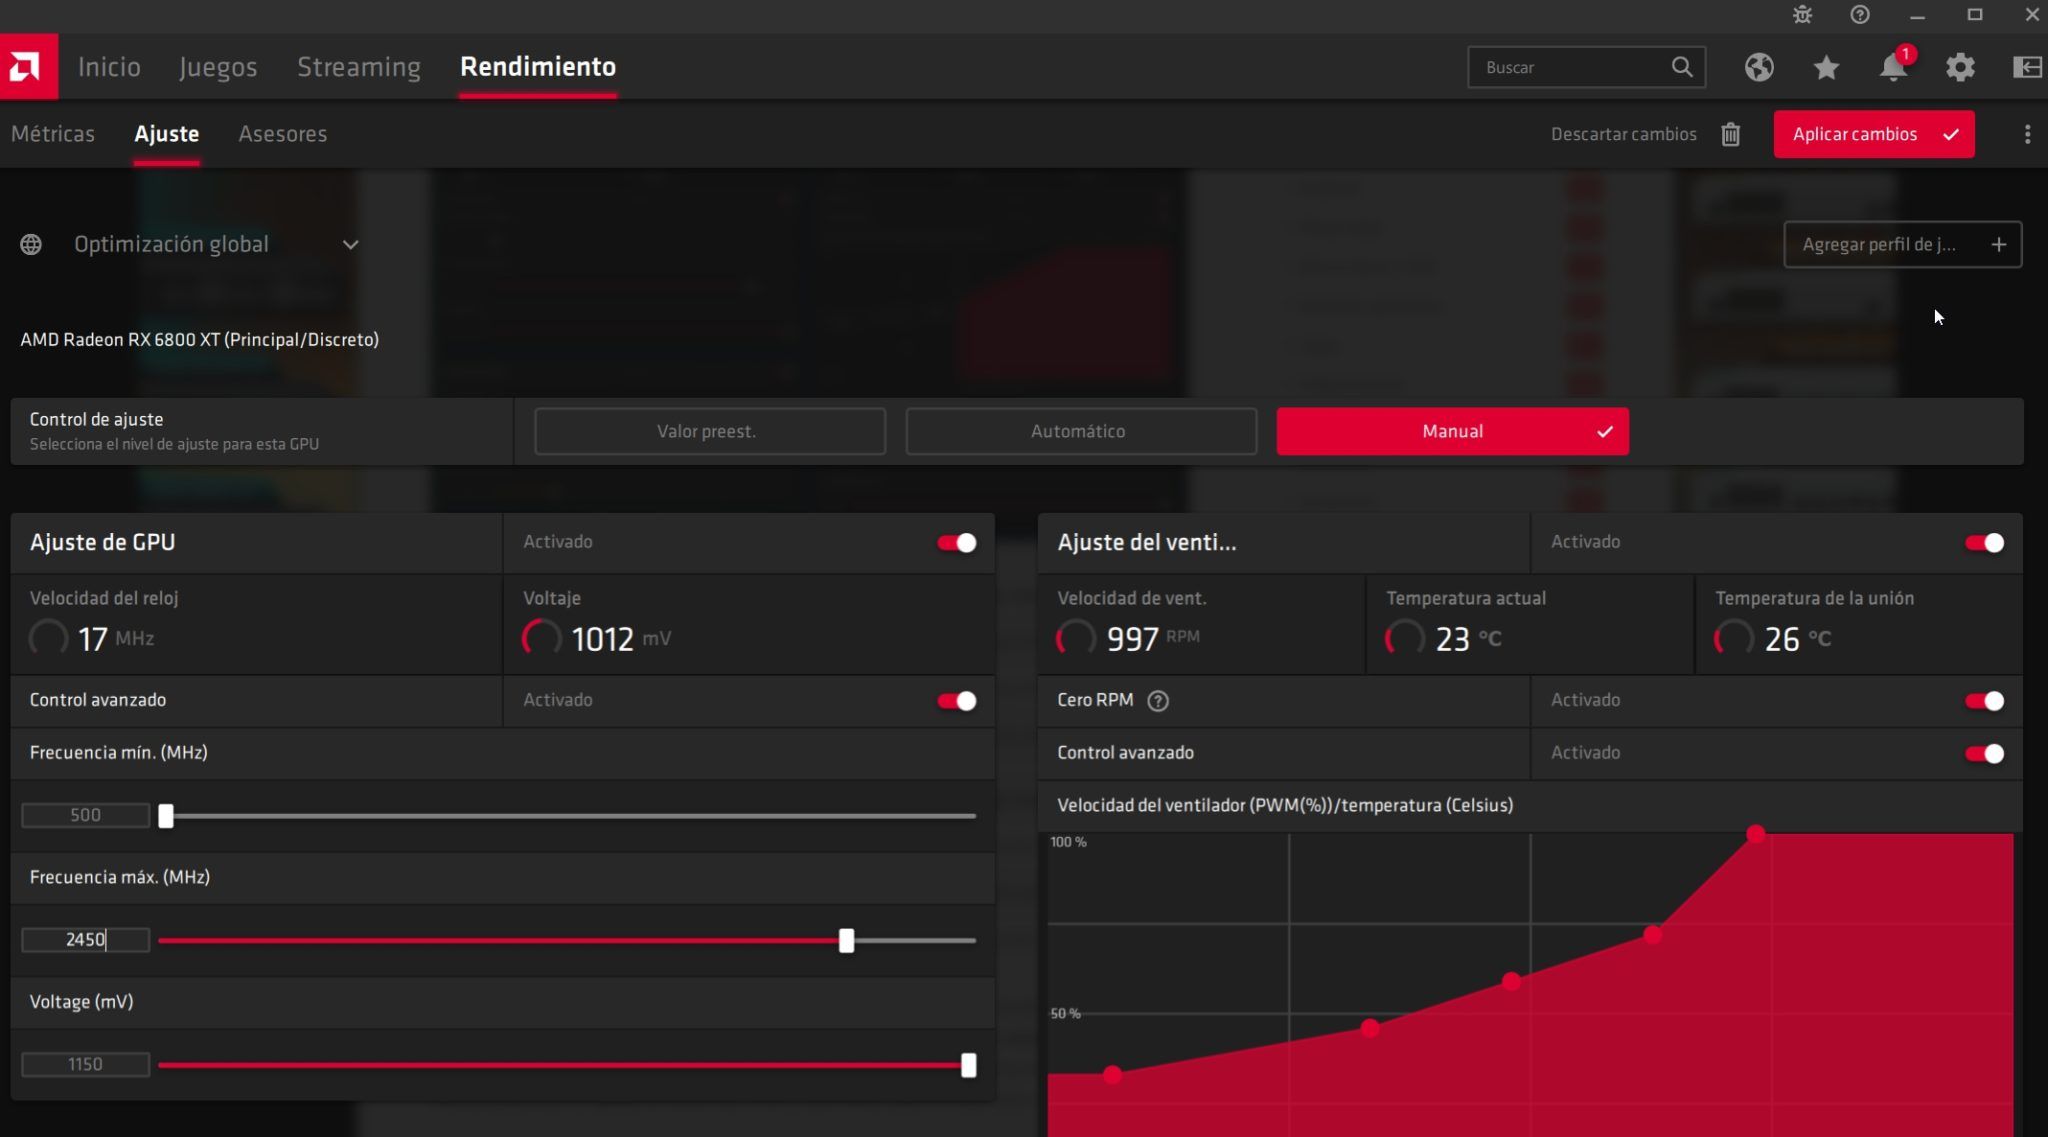Image resolution: width=2048 pixels, height=1137 pixels.
Task: Toggle fan Control avanzado switch
Action: point(1985,754)
